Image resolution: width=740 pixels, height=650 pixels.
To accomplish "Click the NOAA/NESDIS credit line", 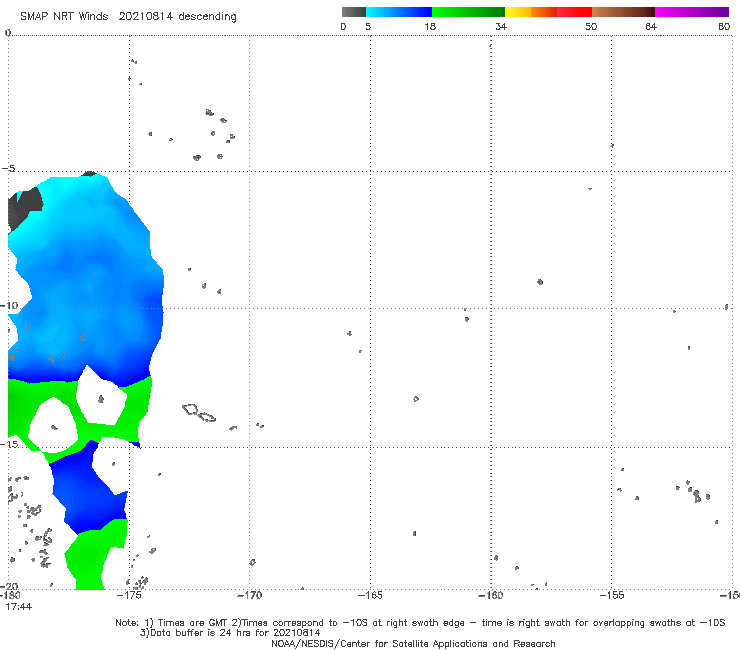I will [413, 643].
